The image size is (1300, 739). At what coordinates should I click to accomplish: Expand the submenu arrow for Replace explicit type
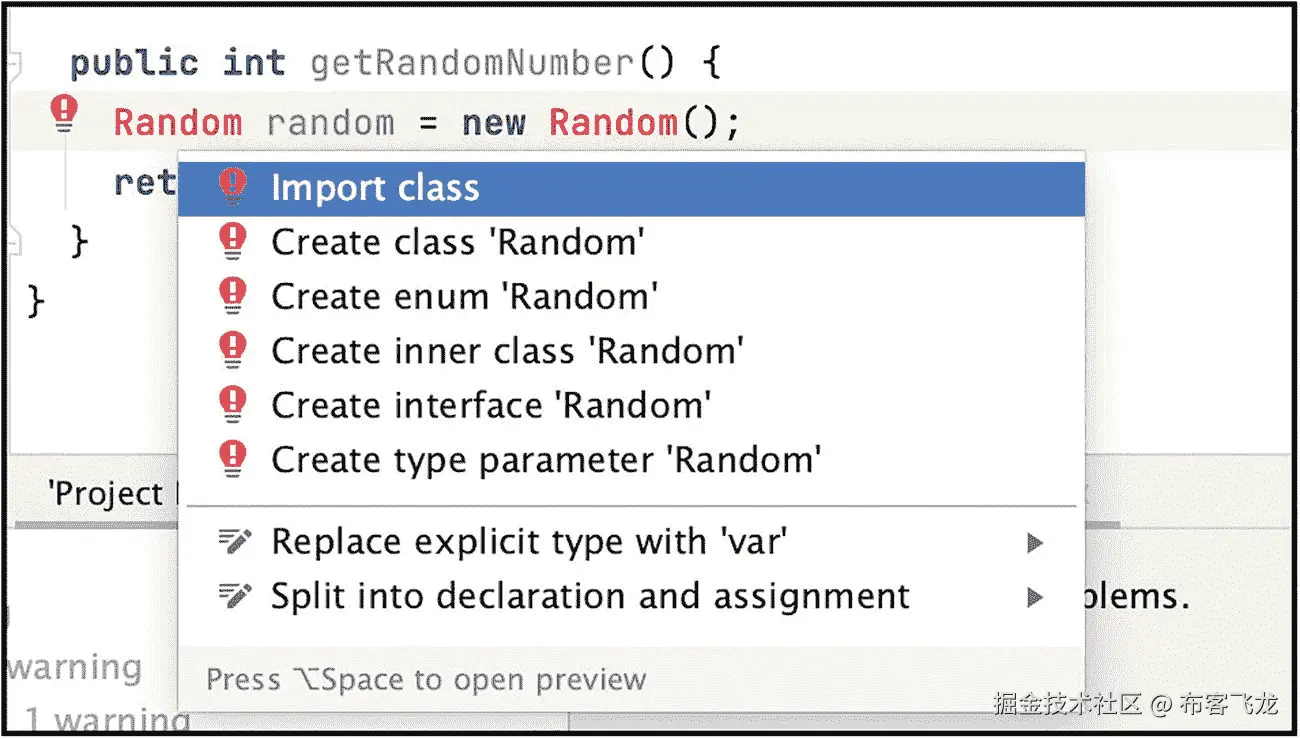pos(1035,543)
